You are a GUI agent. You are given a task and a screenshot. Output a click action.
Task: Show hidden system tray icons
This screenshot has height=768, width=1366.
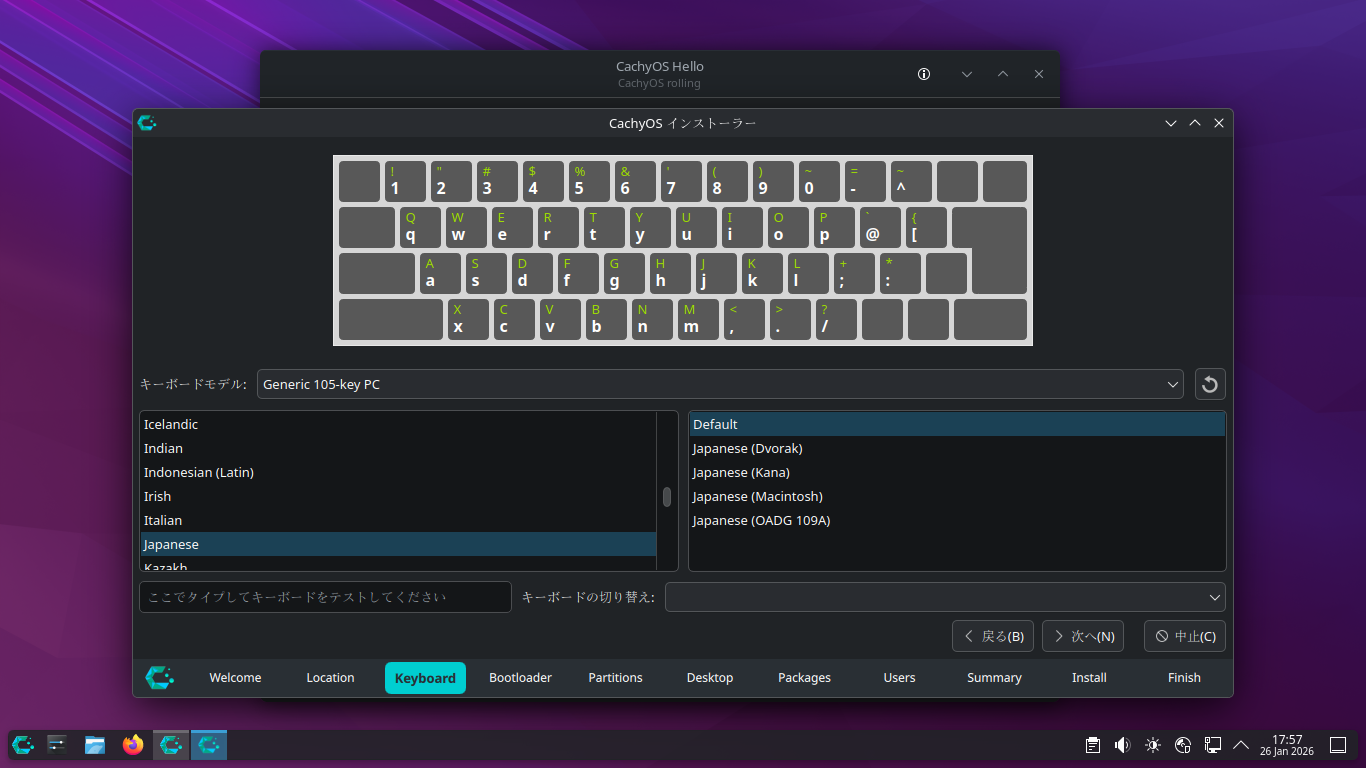tap(1241, 745)
